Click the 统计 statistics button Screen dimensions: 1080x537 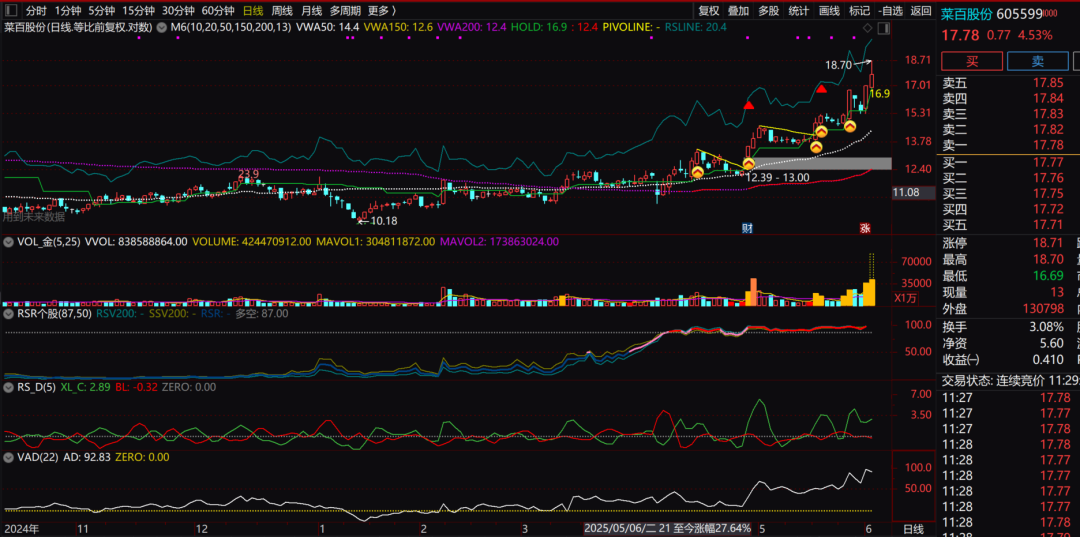point(799,10)
